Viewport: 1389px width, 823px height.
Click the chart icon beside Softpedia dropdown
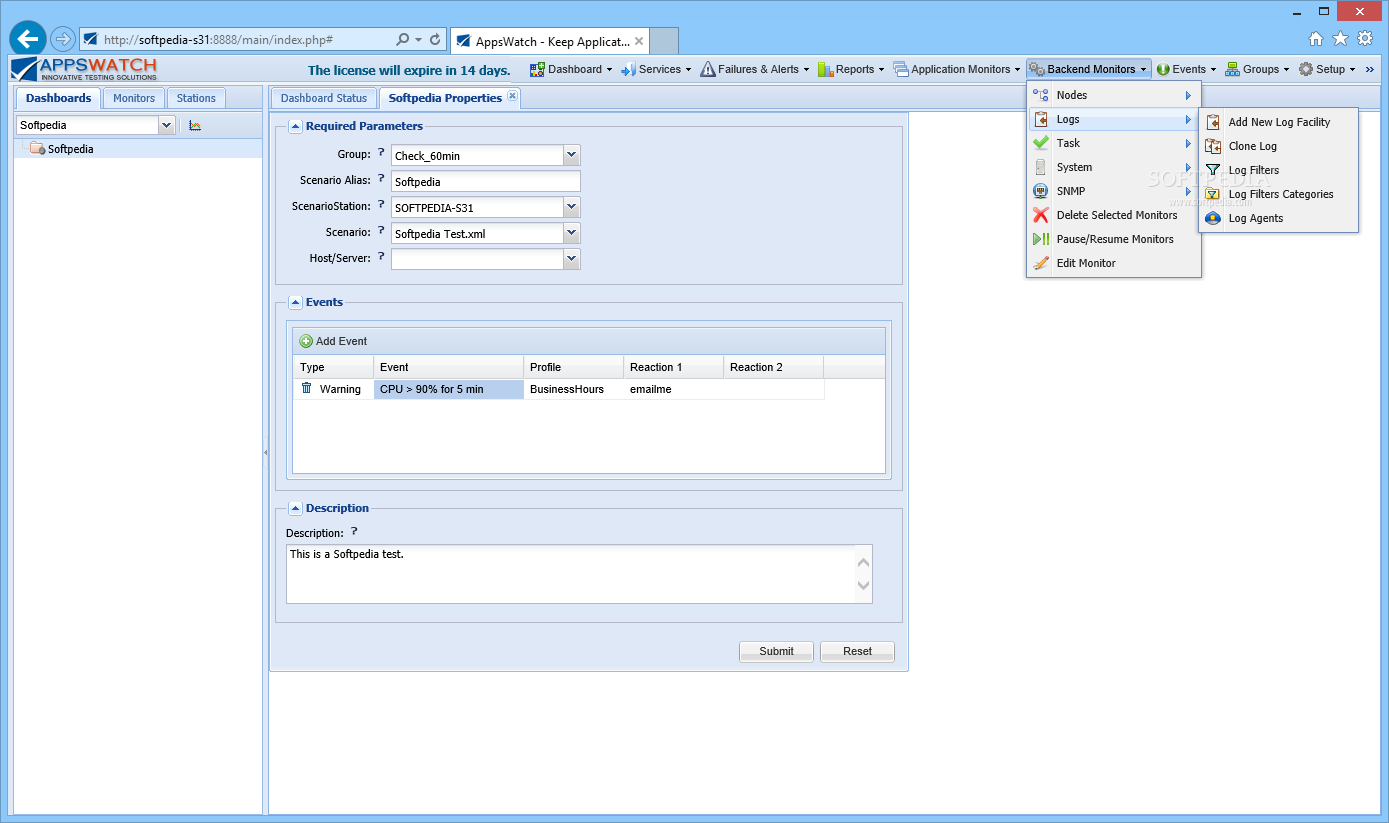[195, 125]
